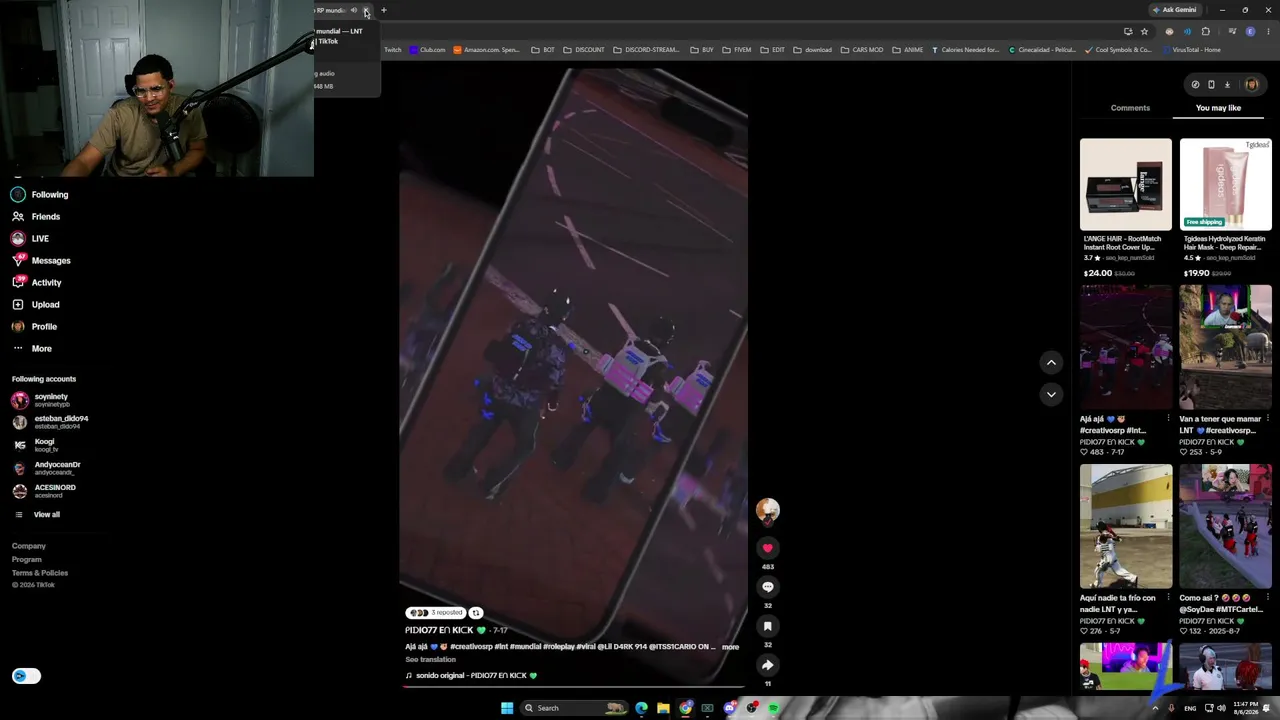Share the video using the arrow icon
Image resolution: width=1280 pixels, height=720 pixels.
[x=768, y=665]
